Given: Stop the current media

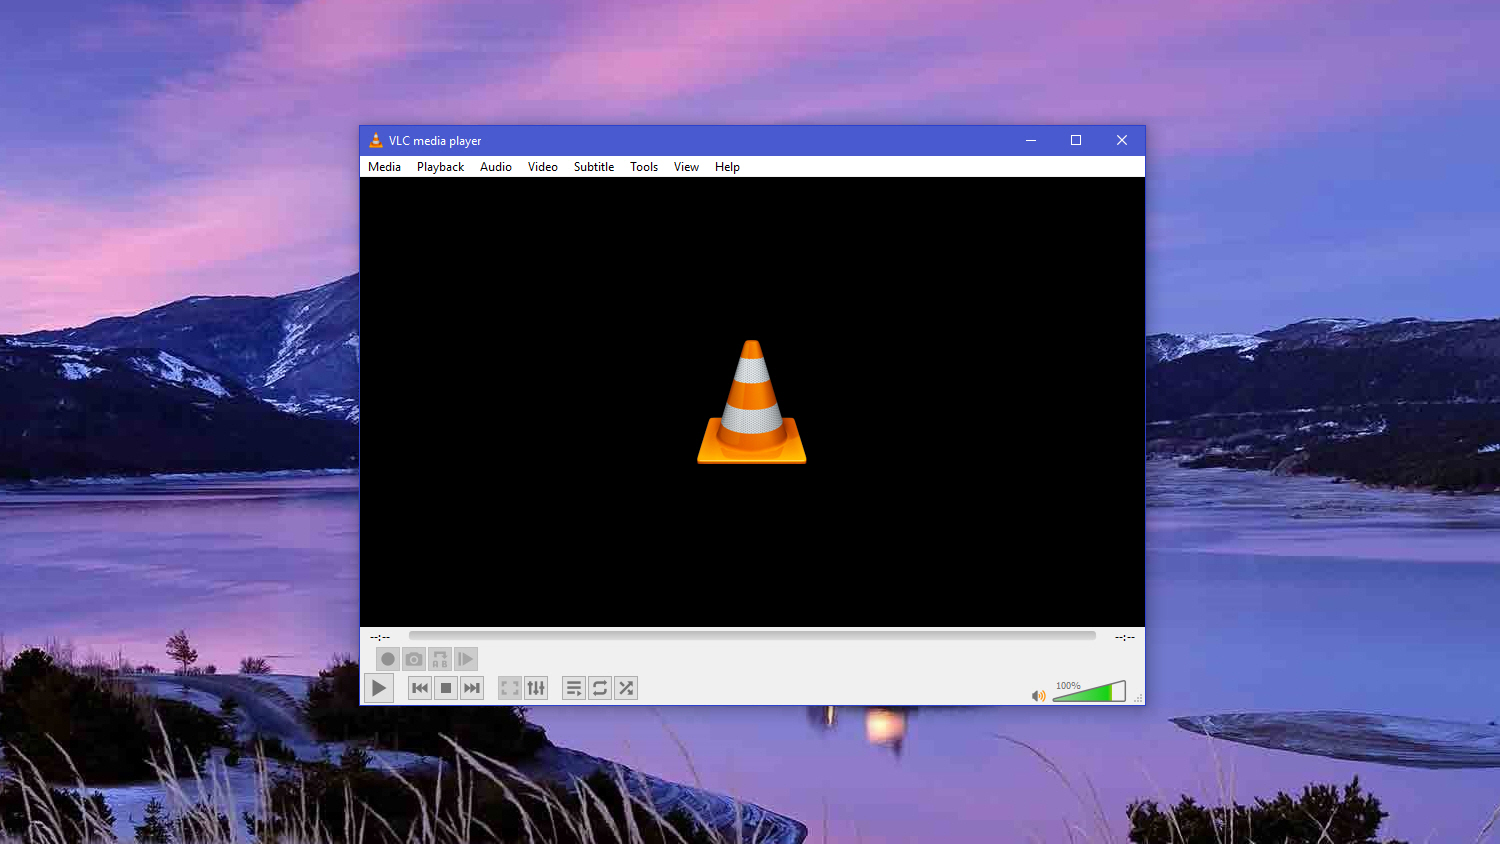Looking at the screenshot, I should [445, 688].
